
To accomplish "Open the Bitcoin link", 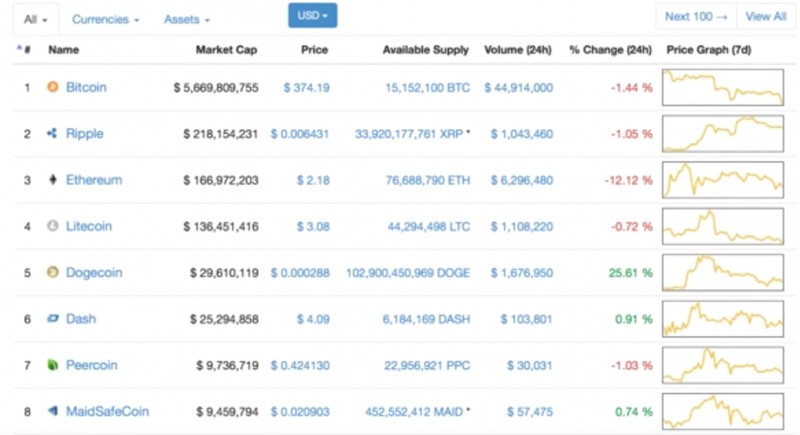I will pos(86,87).
